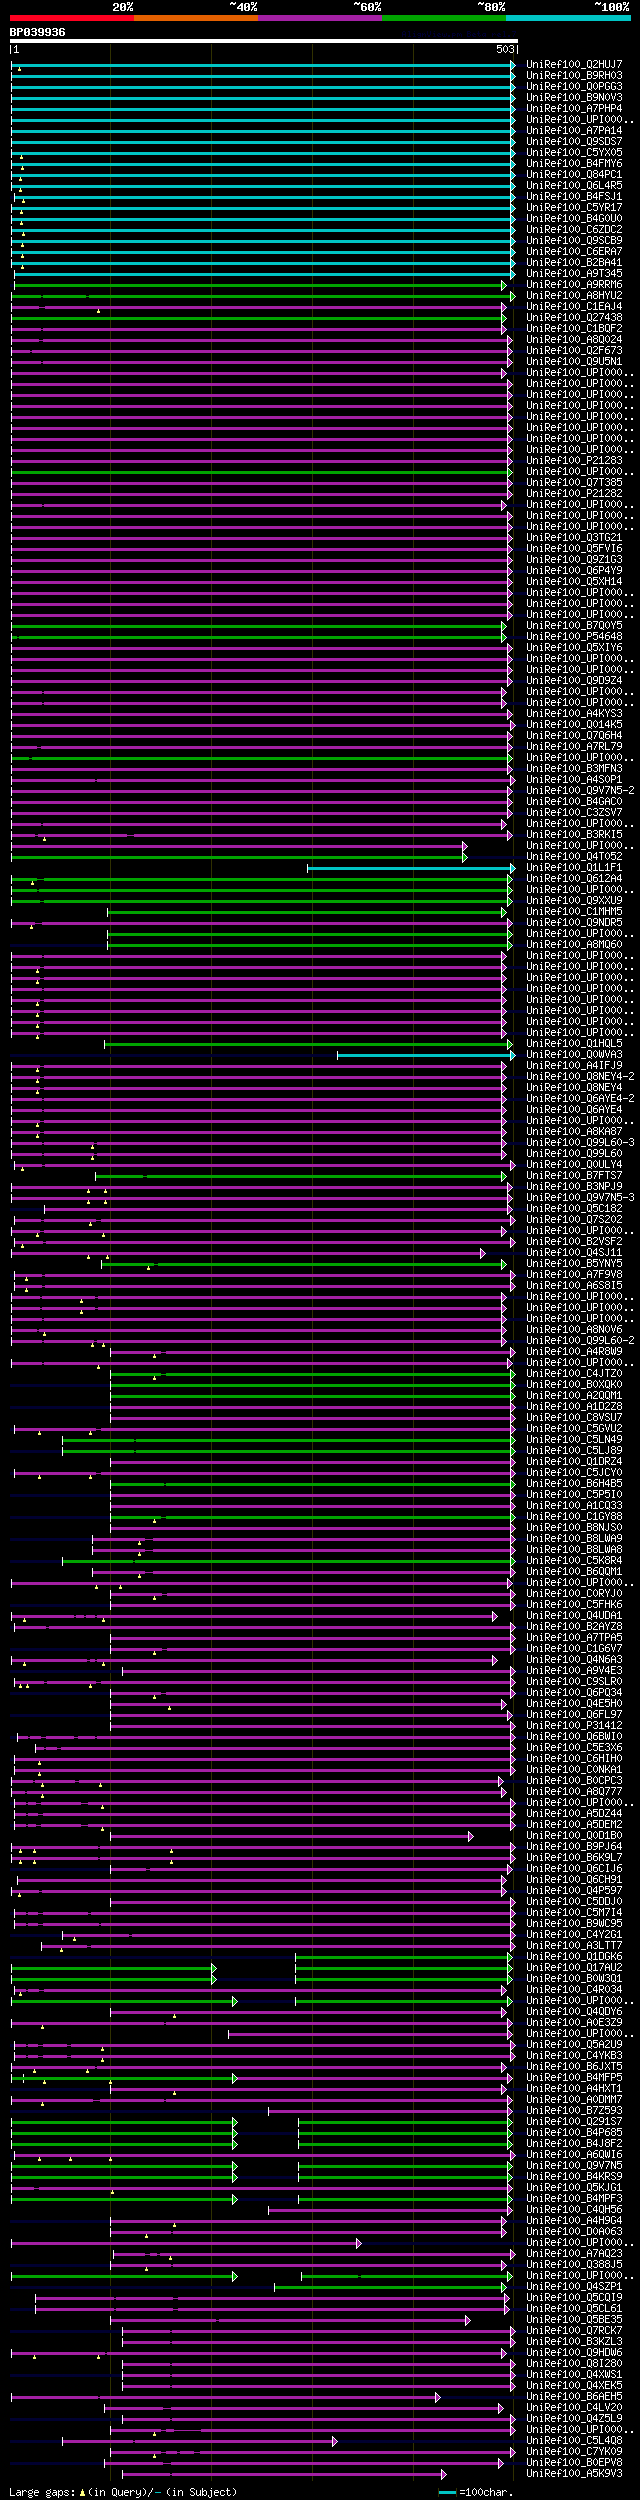The height and width of the screenshot is (2500, 640).
Task: Click the cyan ~100% identity legend segment
Action: [568, 18]
